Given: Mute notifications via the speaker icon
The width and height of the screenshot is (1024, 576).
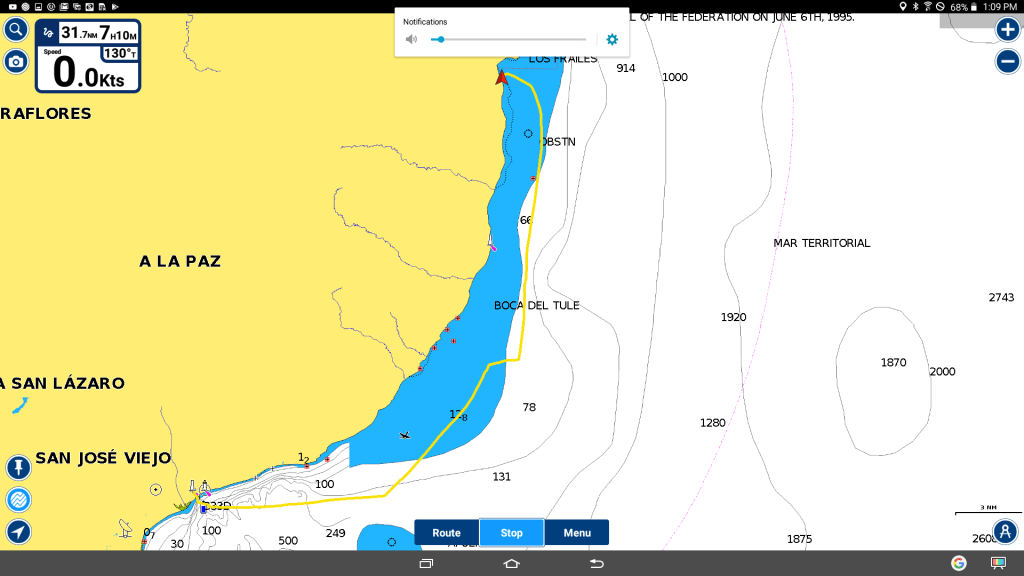Looking at the screenshot, I should (411, 40).
